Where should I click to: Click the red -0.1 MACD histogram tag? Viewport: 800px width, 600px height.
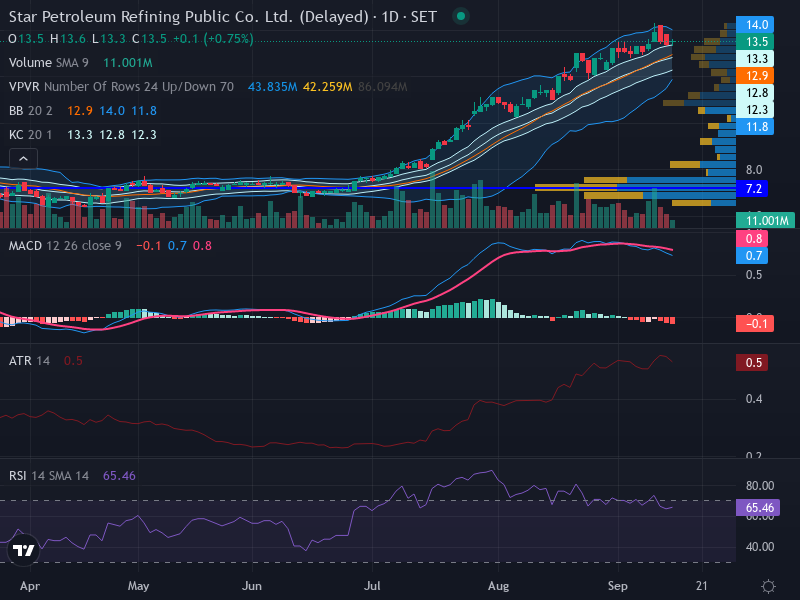[x=755, y=323]
